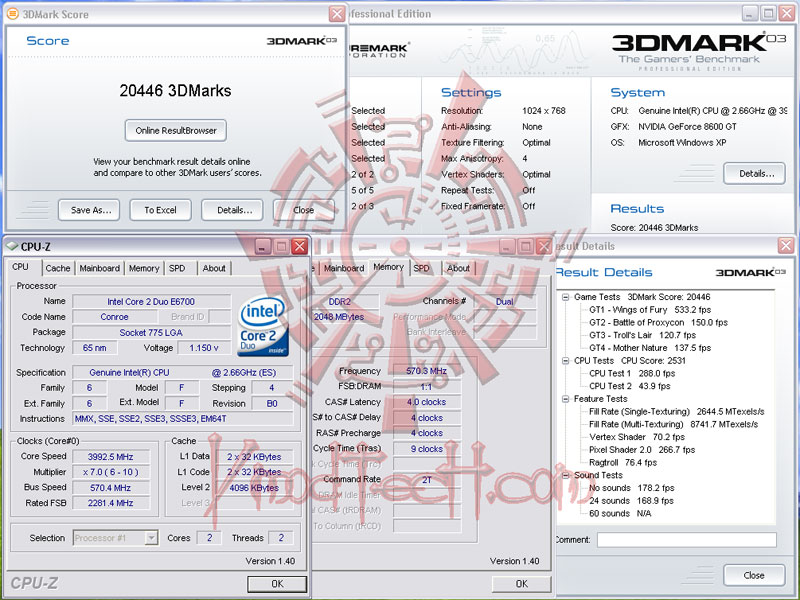Click the Intel Core 2 Duo logo
Viewport: 800px width, 600px height.
263,326
